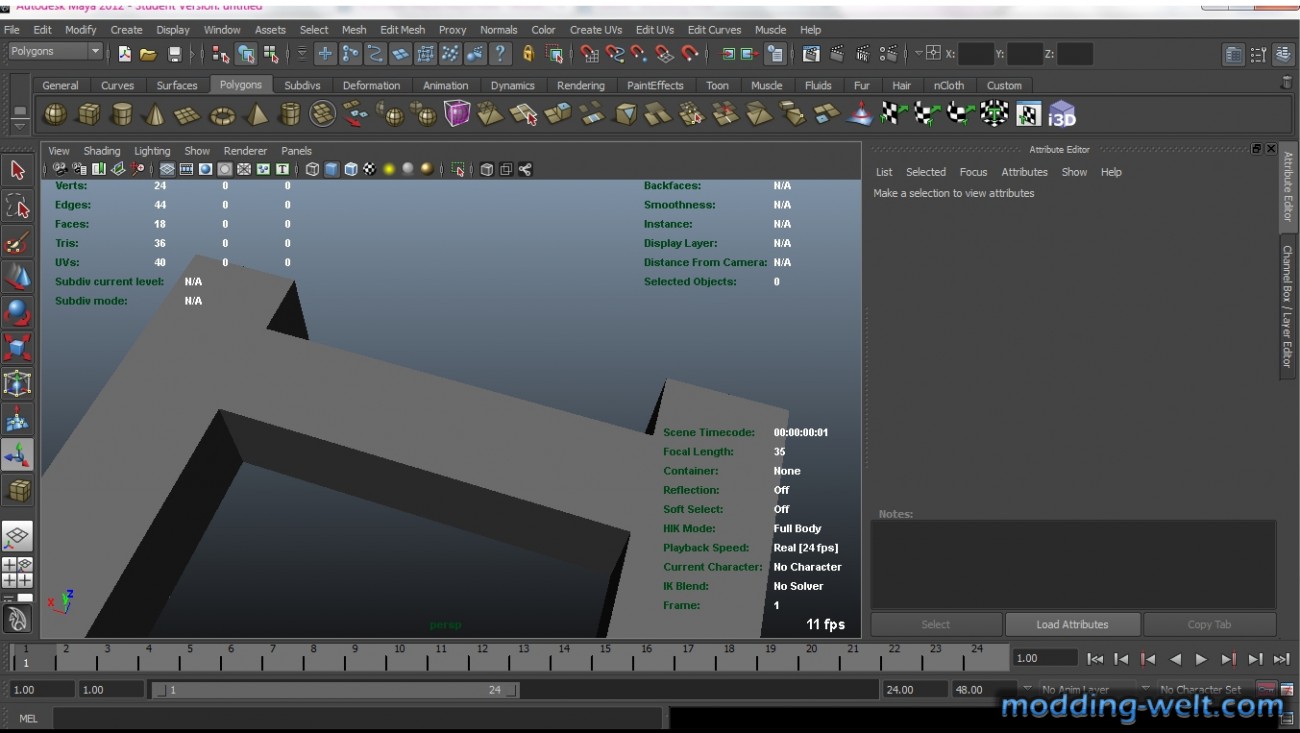Switch to the Surfaces shelf tab

(177, 85)
